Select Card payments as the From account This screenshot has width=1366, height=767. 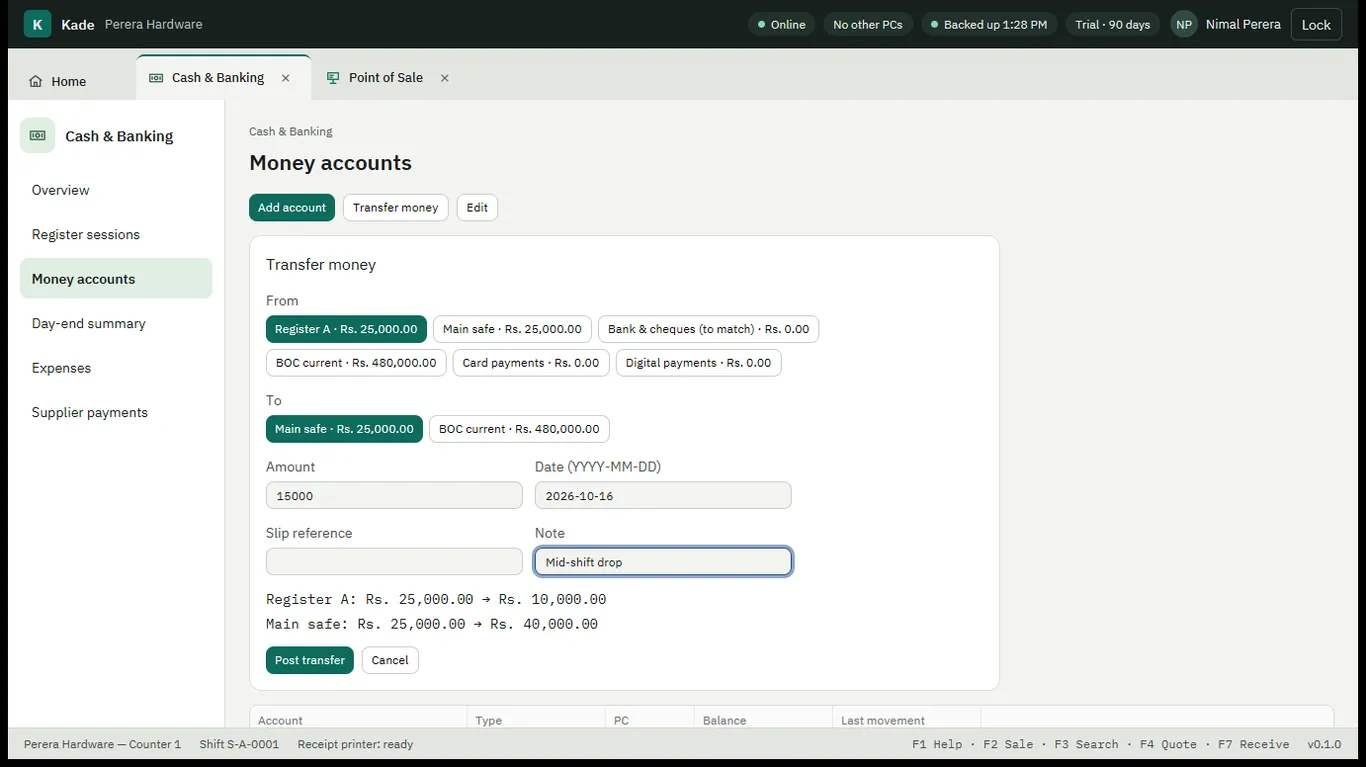pos(531,363)
